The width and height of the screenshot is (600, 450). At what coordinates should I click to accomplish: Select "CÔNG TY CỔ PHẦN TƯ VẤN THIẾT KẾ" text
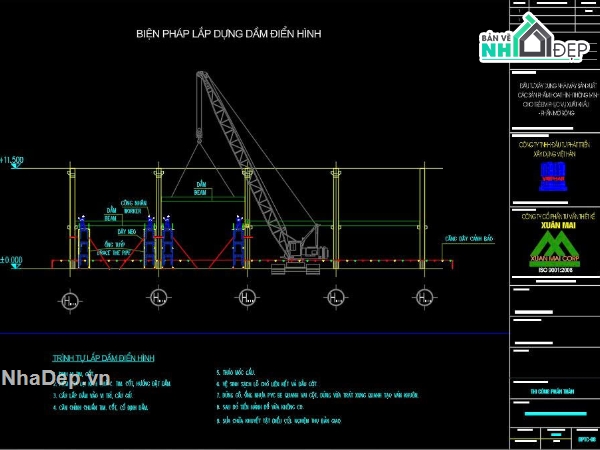[558, 217]
